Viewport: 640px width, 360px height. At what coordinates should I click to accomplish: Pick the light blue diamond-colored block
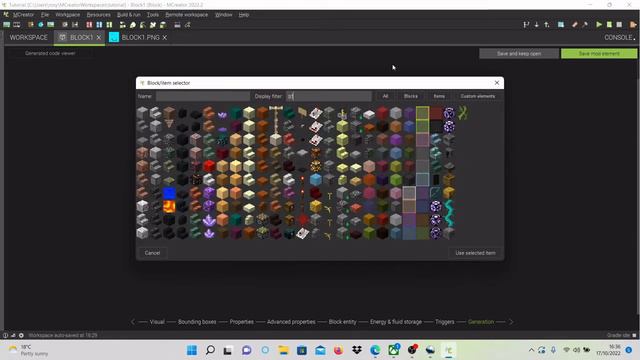pyautogui.click(x=316, y=179)
